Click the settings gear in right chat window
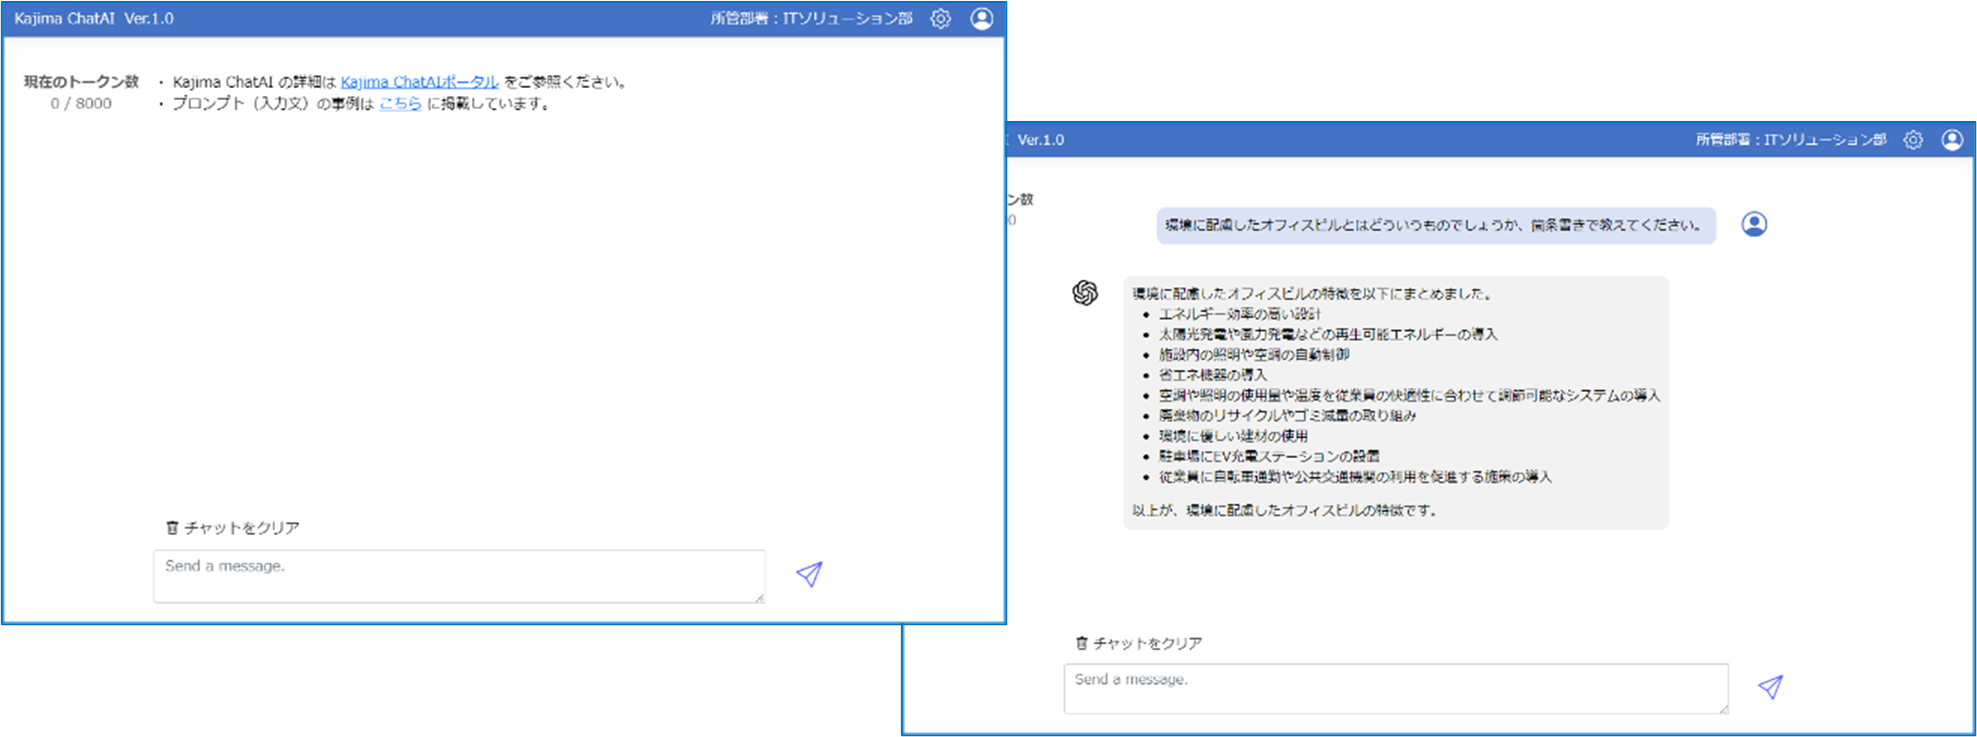Viewport: 1977px width, 737px height. 1913,140
